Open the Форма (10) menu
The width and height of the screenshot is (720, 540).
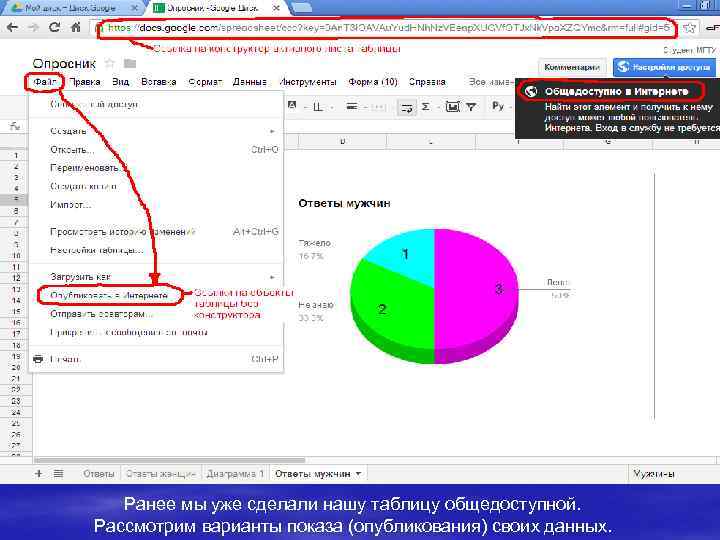coord(372,82)
